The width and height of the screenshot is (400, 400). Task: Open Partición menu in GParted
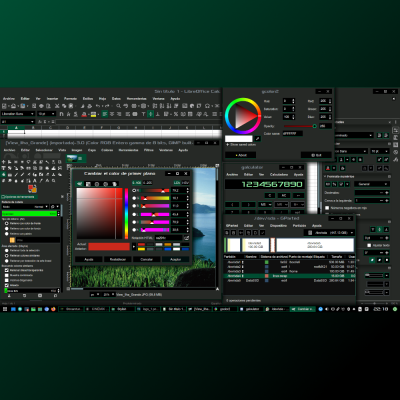coord(299,226)
